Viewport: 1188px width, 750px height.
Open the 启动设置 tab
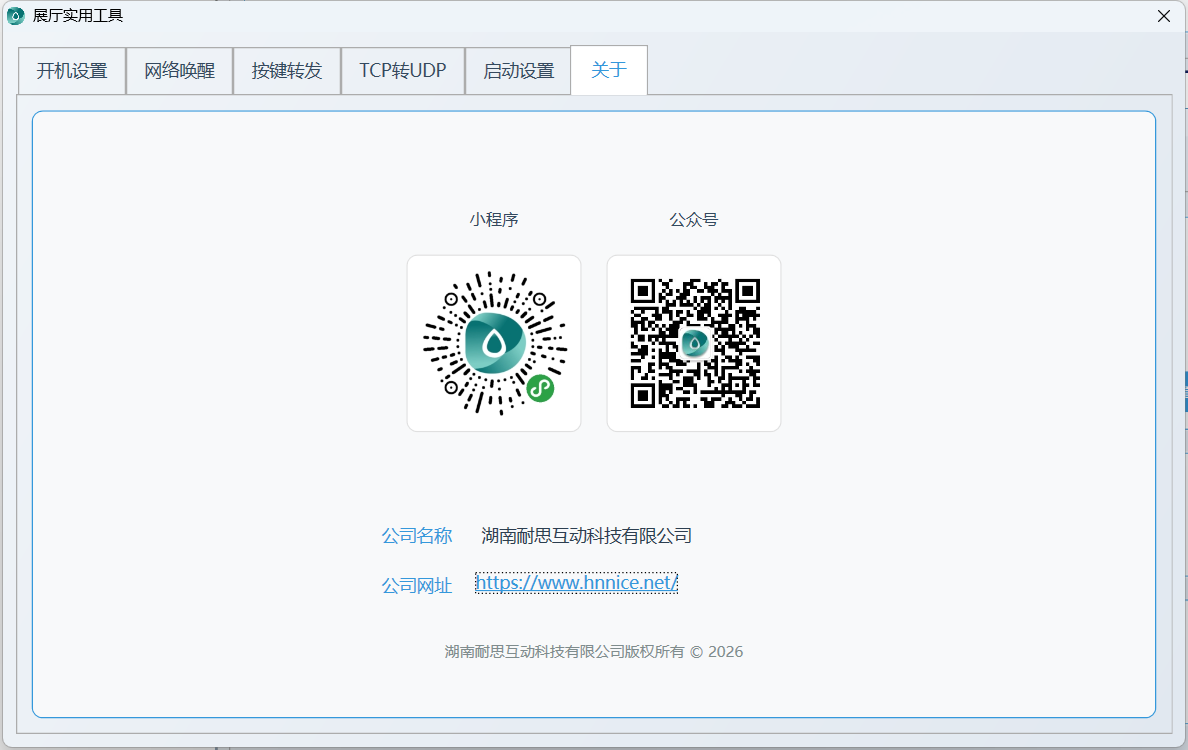click(518, 71)
